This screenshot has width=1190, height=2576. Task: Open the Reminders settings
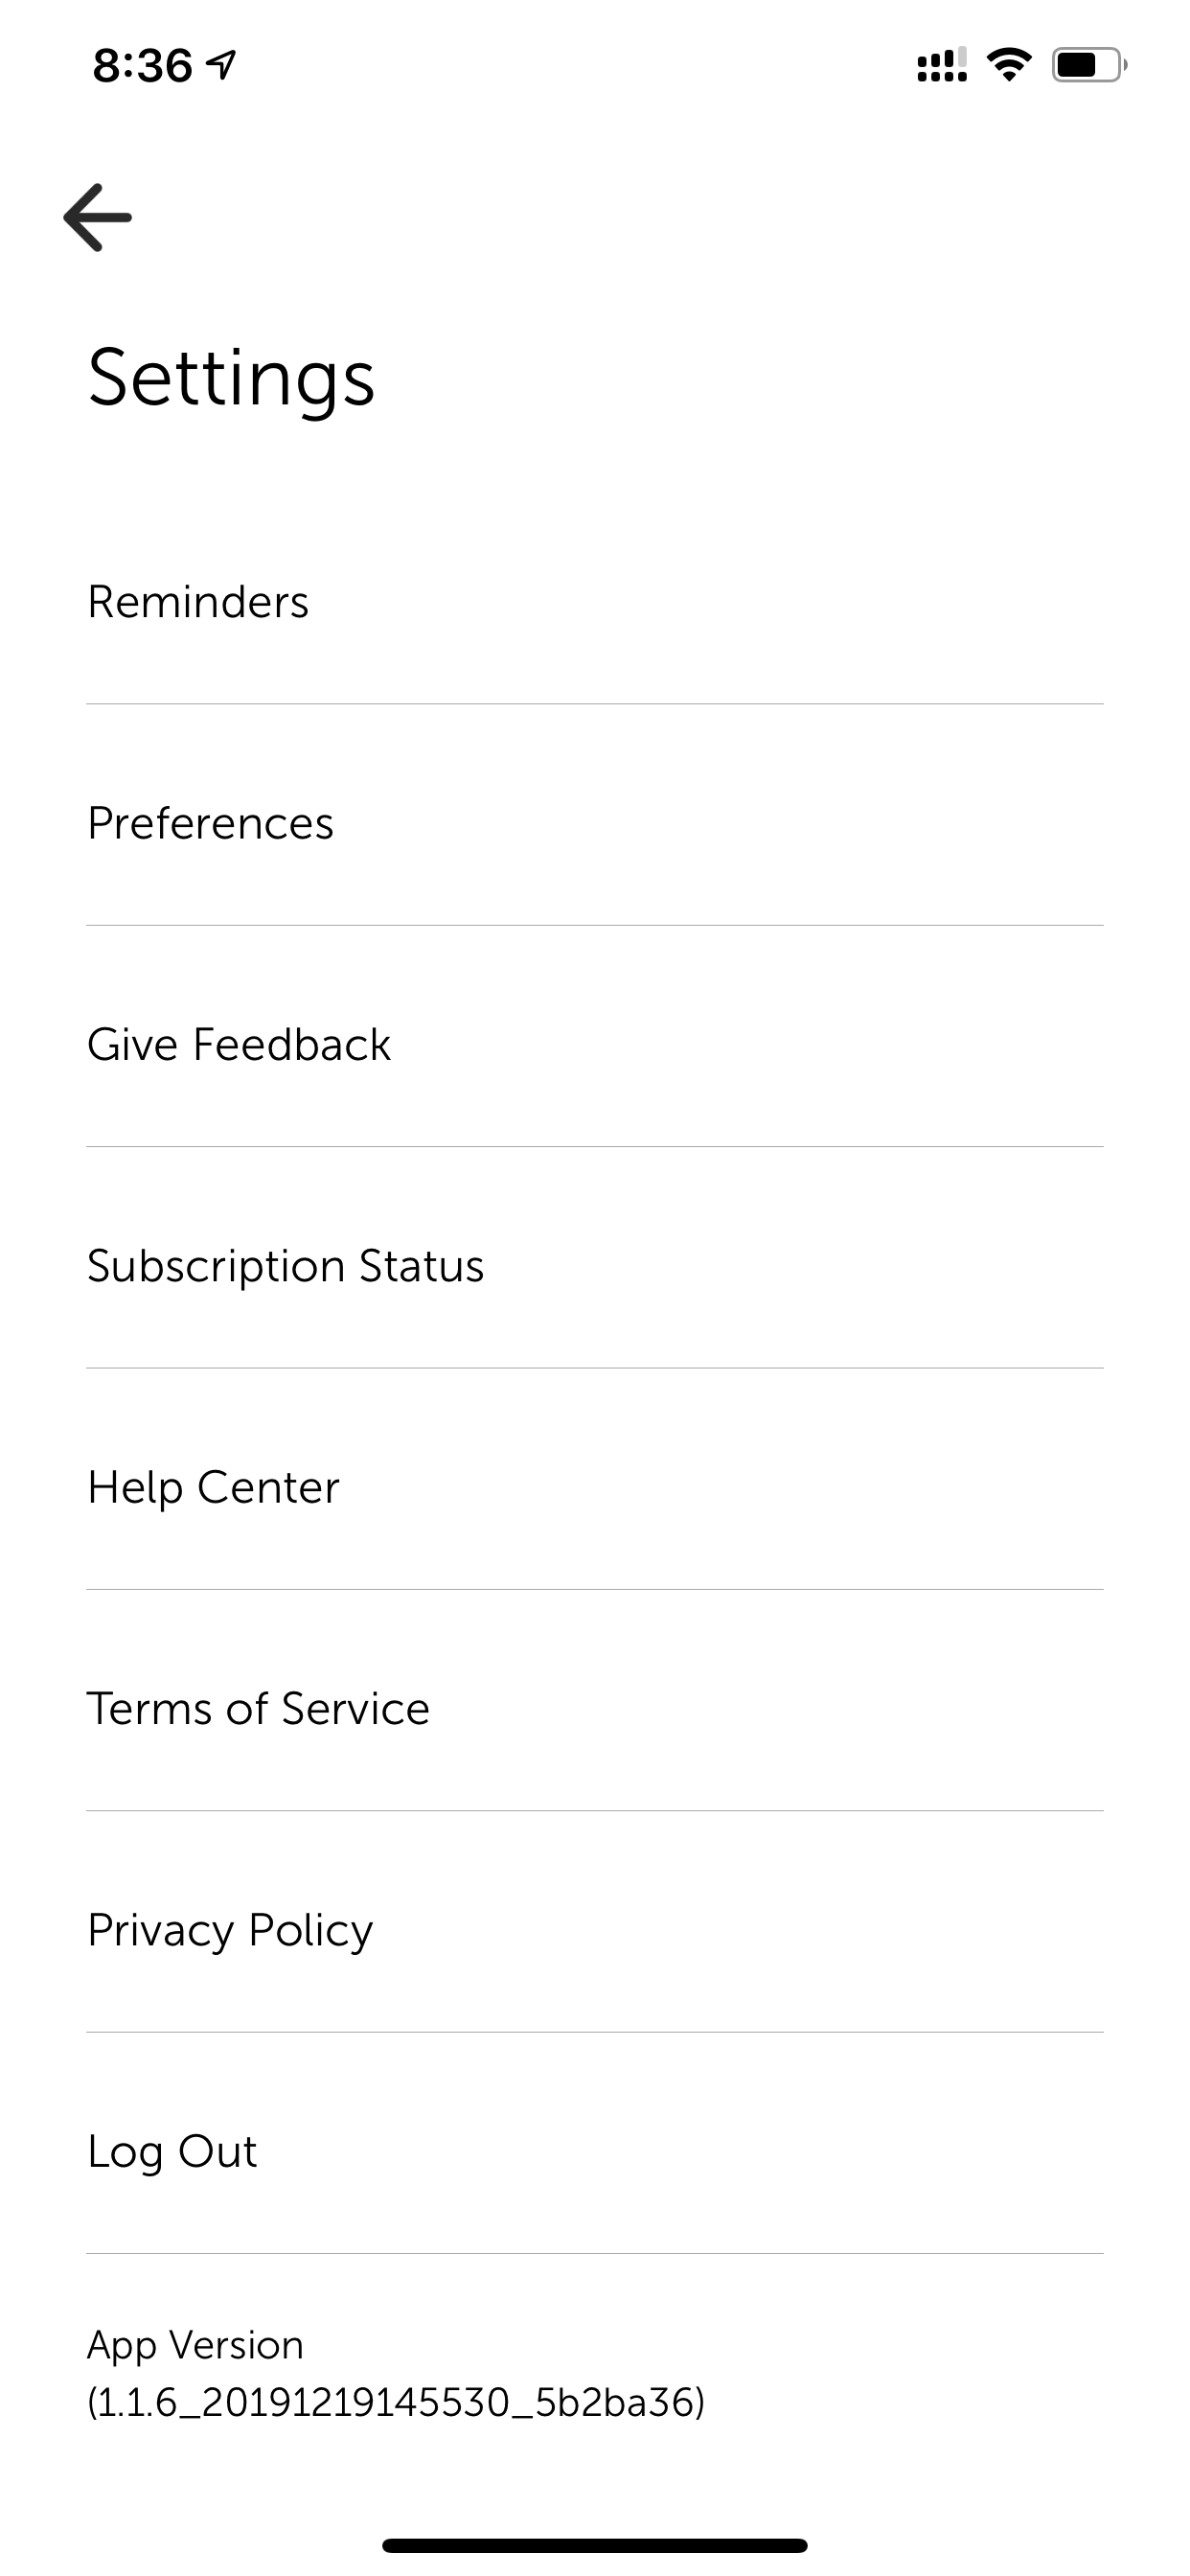(595, 602)
